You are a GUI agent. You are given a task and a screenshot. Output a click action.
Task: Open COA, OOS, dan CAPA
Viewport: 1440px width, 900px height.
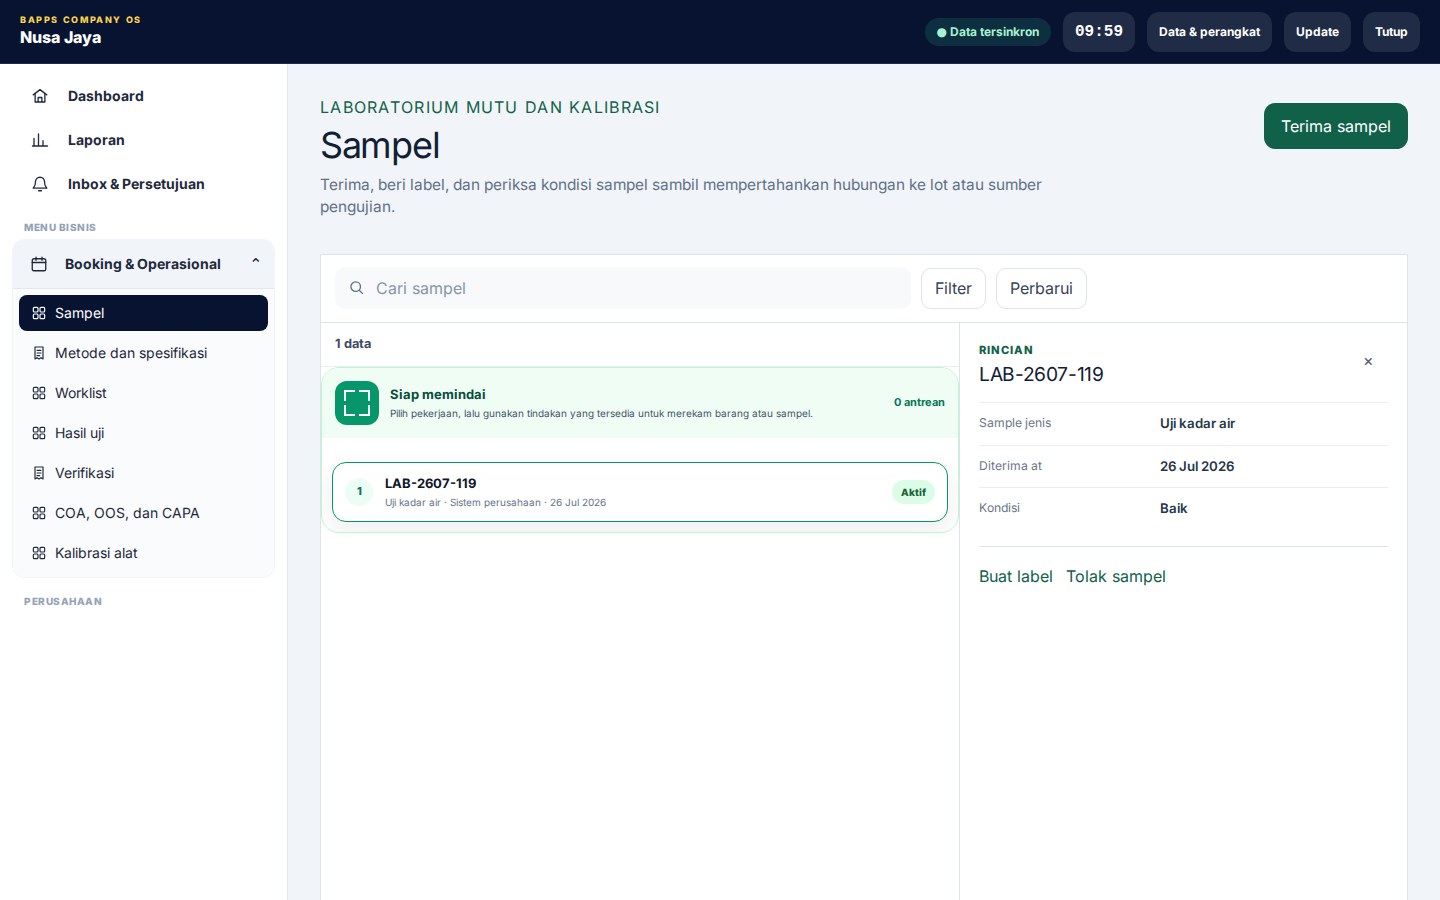coord(143,513)
